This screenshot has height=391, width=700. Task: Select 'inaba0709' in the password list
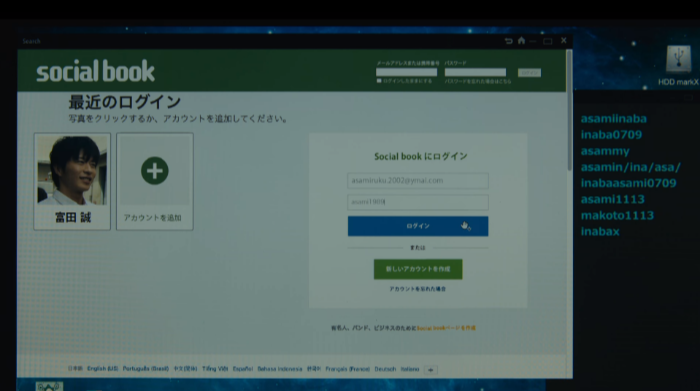(x=611, y=135)
